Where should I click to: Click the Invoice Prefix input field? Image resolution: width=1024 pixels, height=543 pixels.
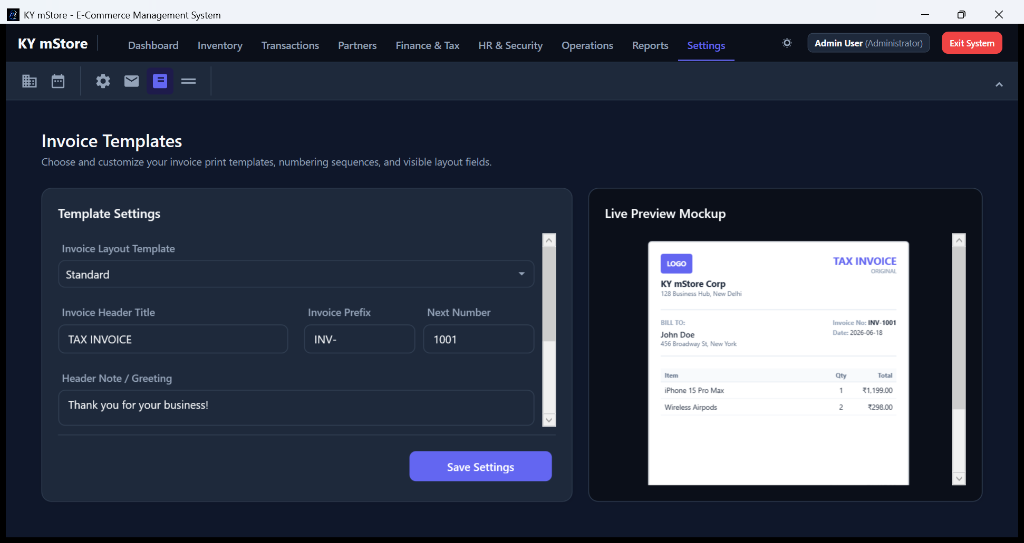pos(359,339)
